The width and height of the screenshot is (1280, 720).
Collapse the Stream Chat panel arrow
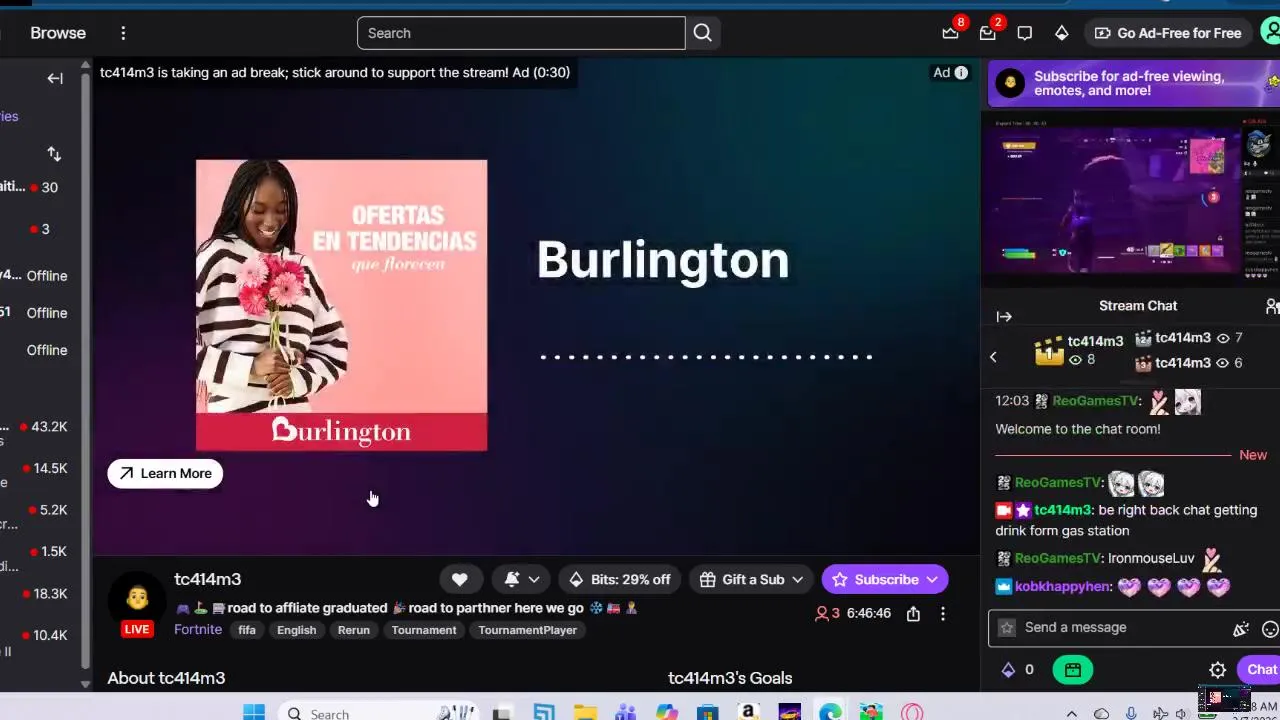point(1004,317)
